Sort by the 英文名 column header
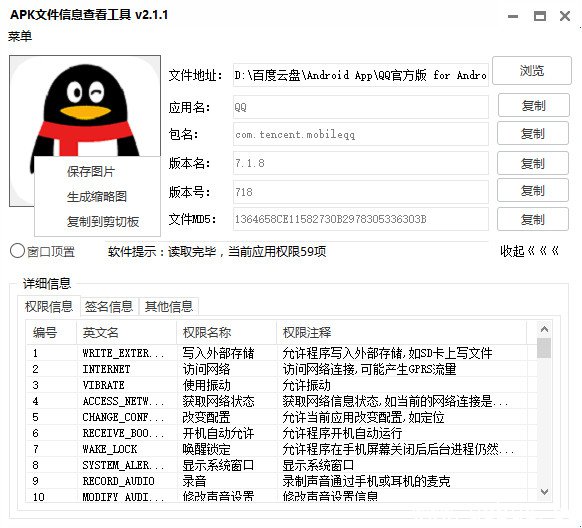Screen dimensions: 582x528 (x=127, y=332)
